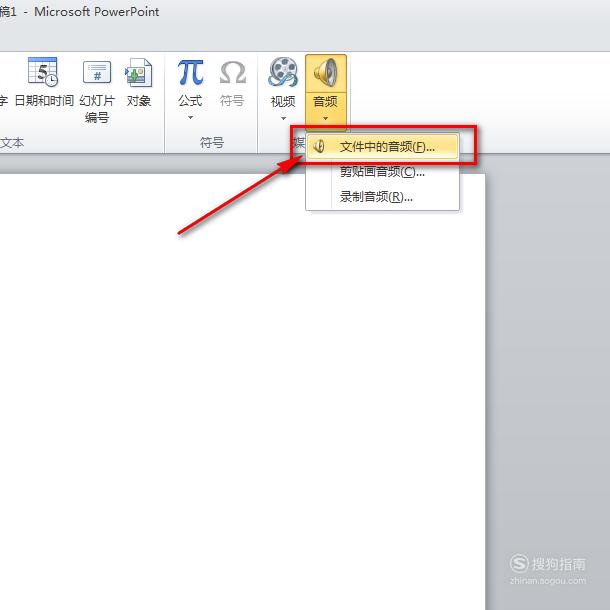The width and height of the screenshot is (610, 610).
Task: Choose Audio from File menu entry
Action: 382,147
